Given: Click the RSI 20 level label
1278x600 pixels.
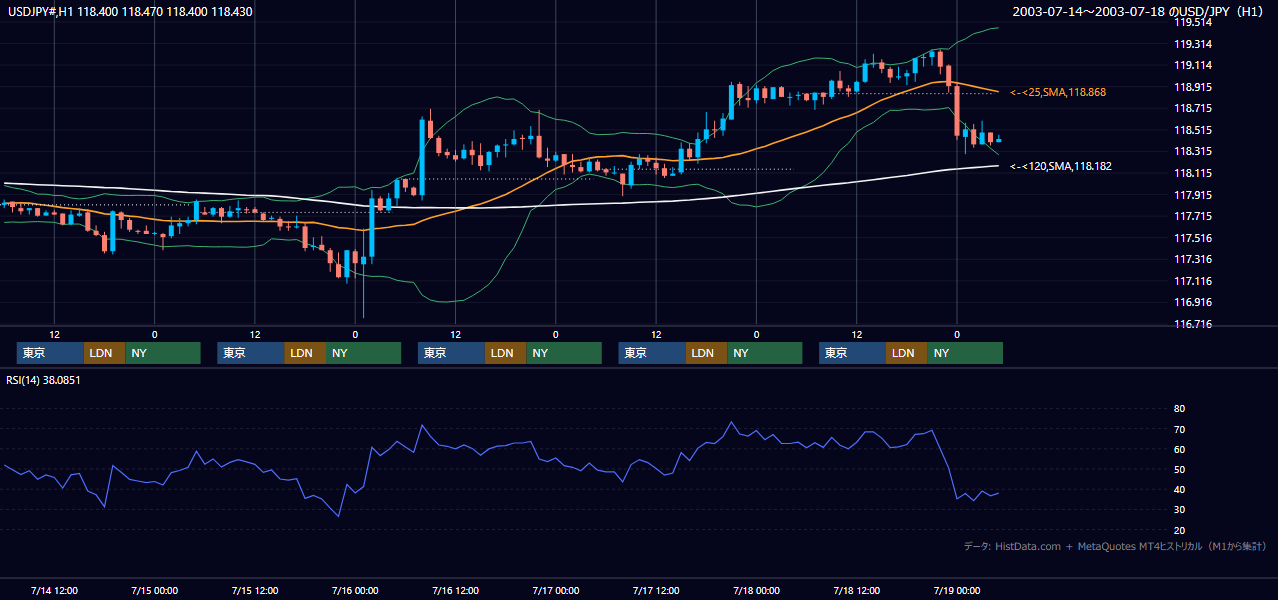Looking at the screenshot, I should pyautogui.click(x=1179, y=530).
